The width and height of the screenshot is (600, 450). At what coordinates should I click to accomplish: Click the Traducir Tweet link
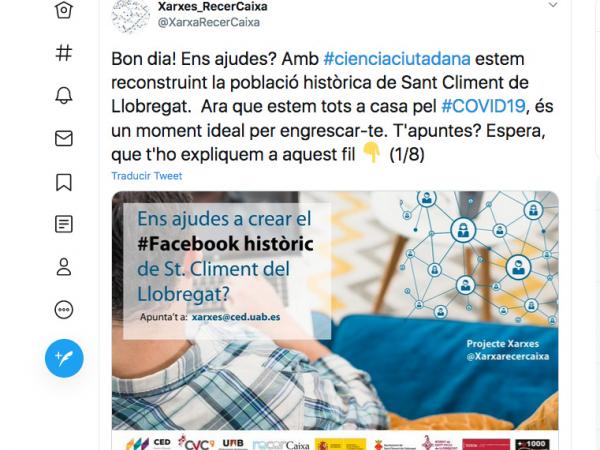(147, 176)
